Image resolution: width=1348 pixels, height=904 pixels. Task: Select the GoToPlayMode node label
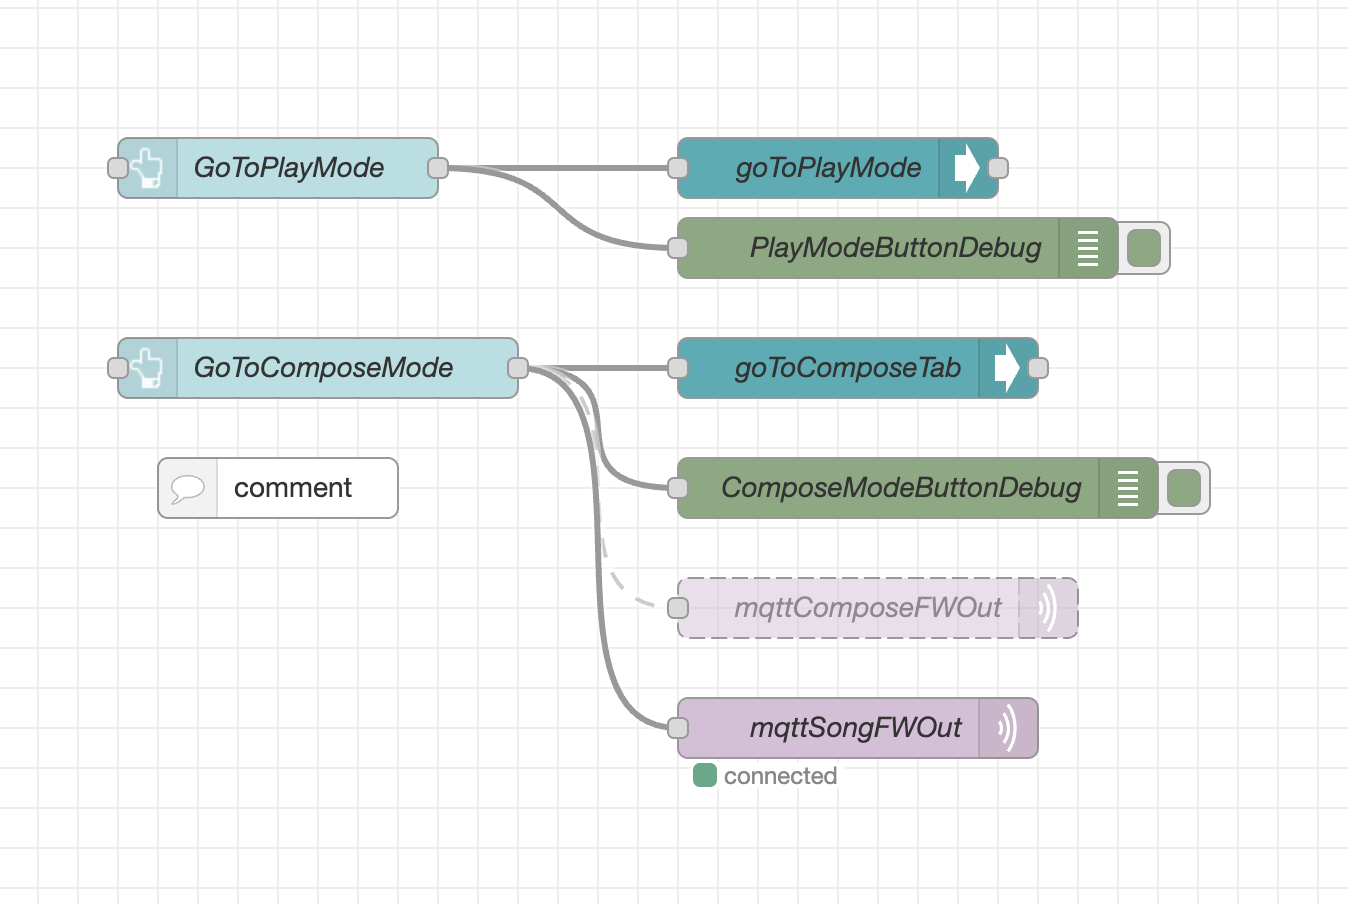click(289, 168)
